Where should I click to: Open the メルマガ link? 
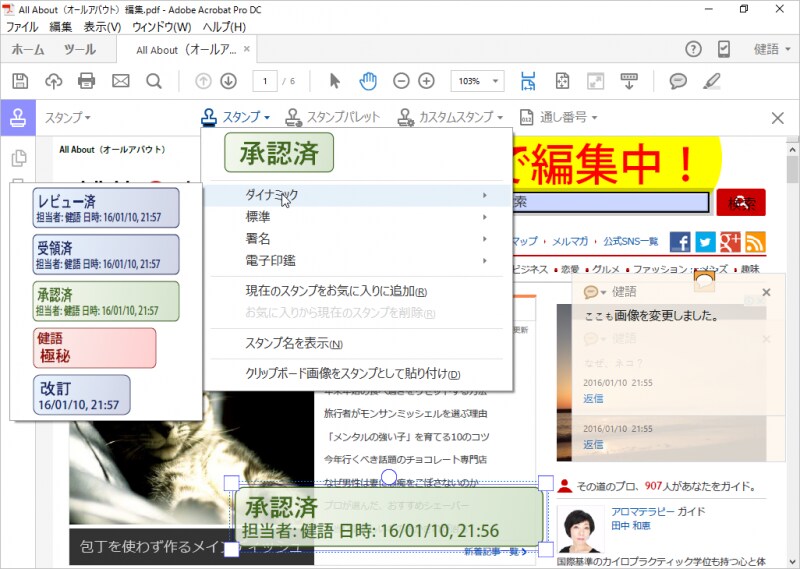coord(569,241)
